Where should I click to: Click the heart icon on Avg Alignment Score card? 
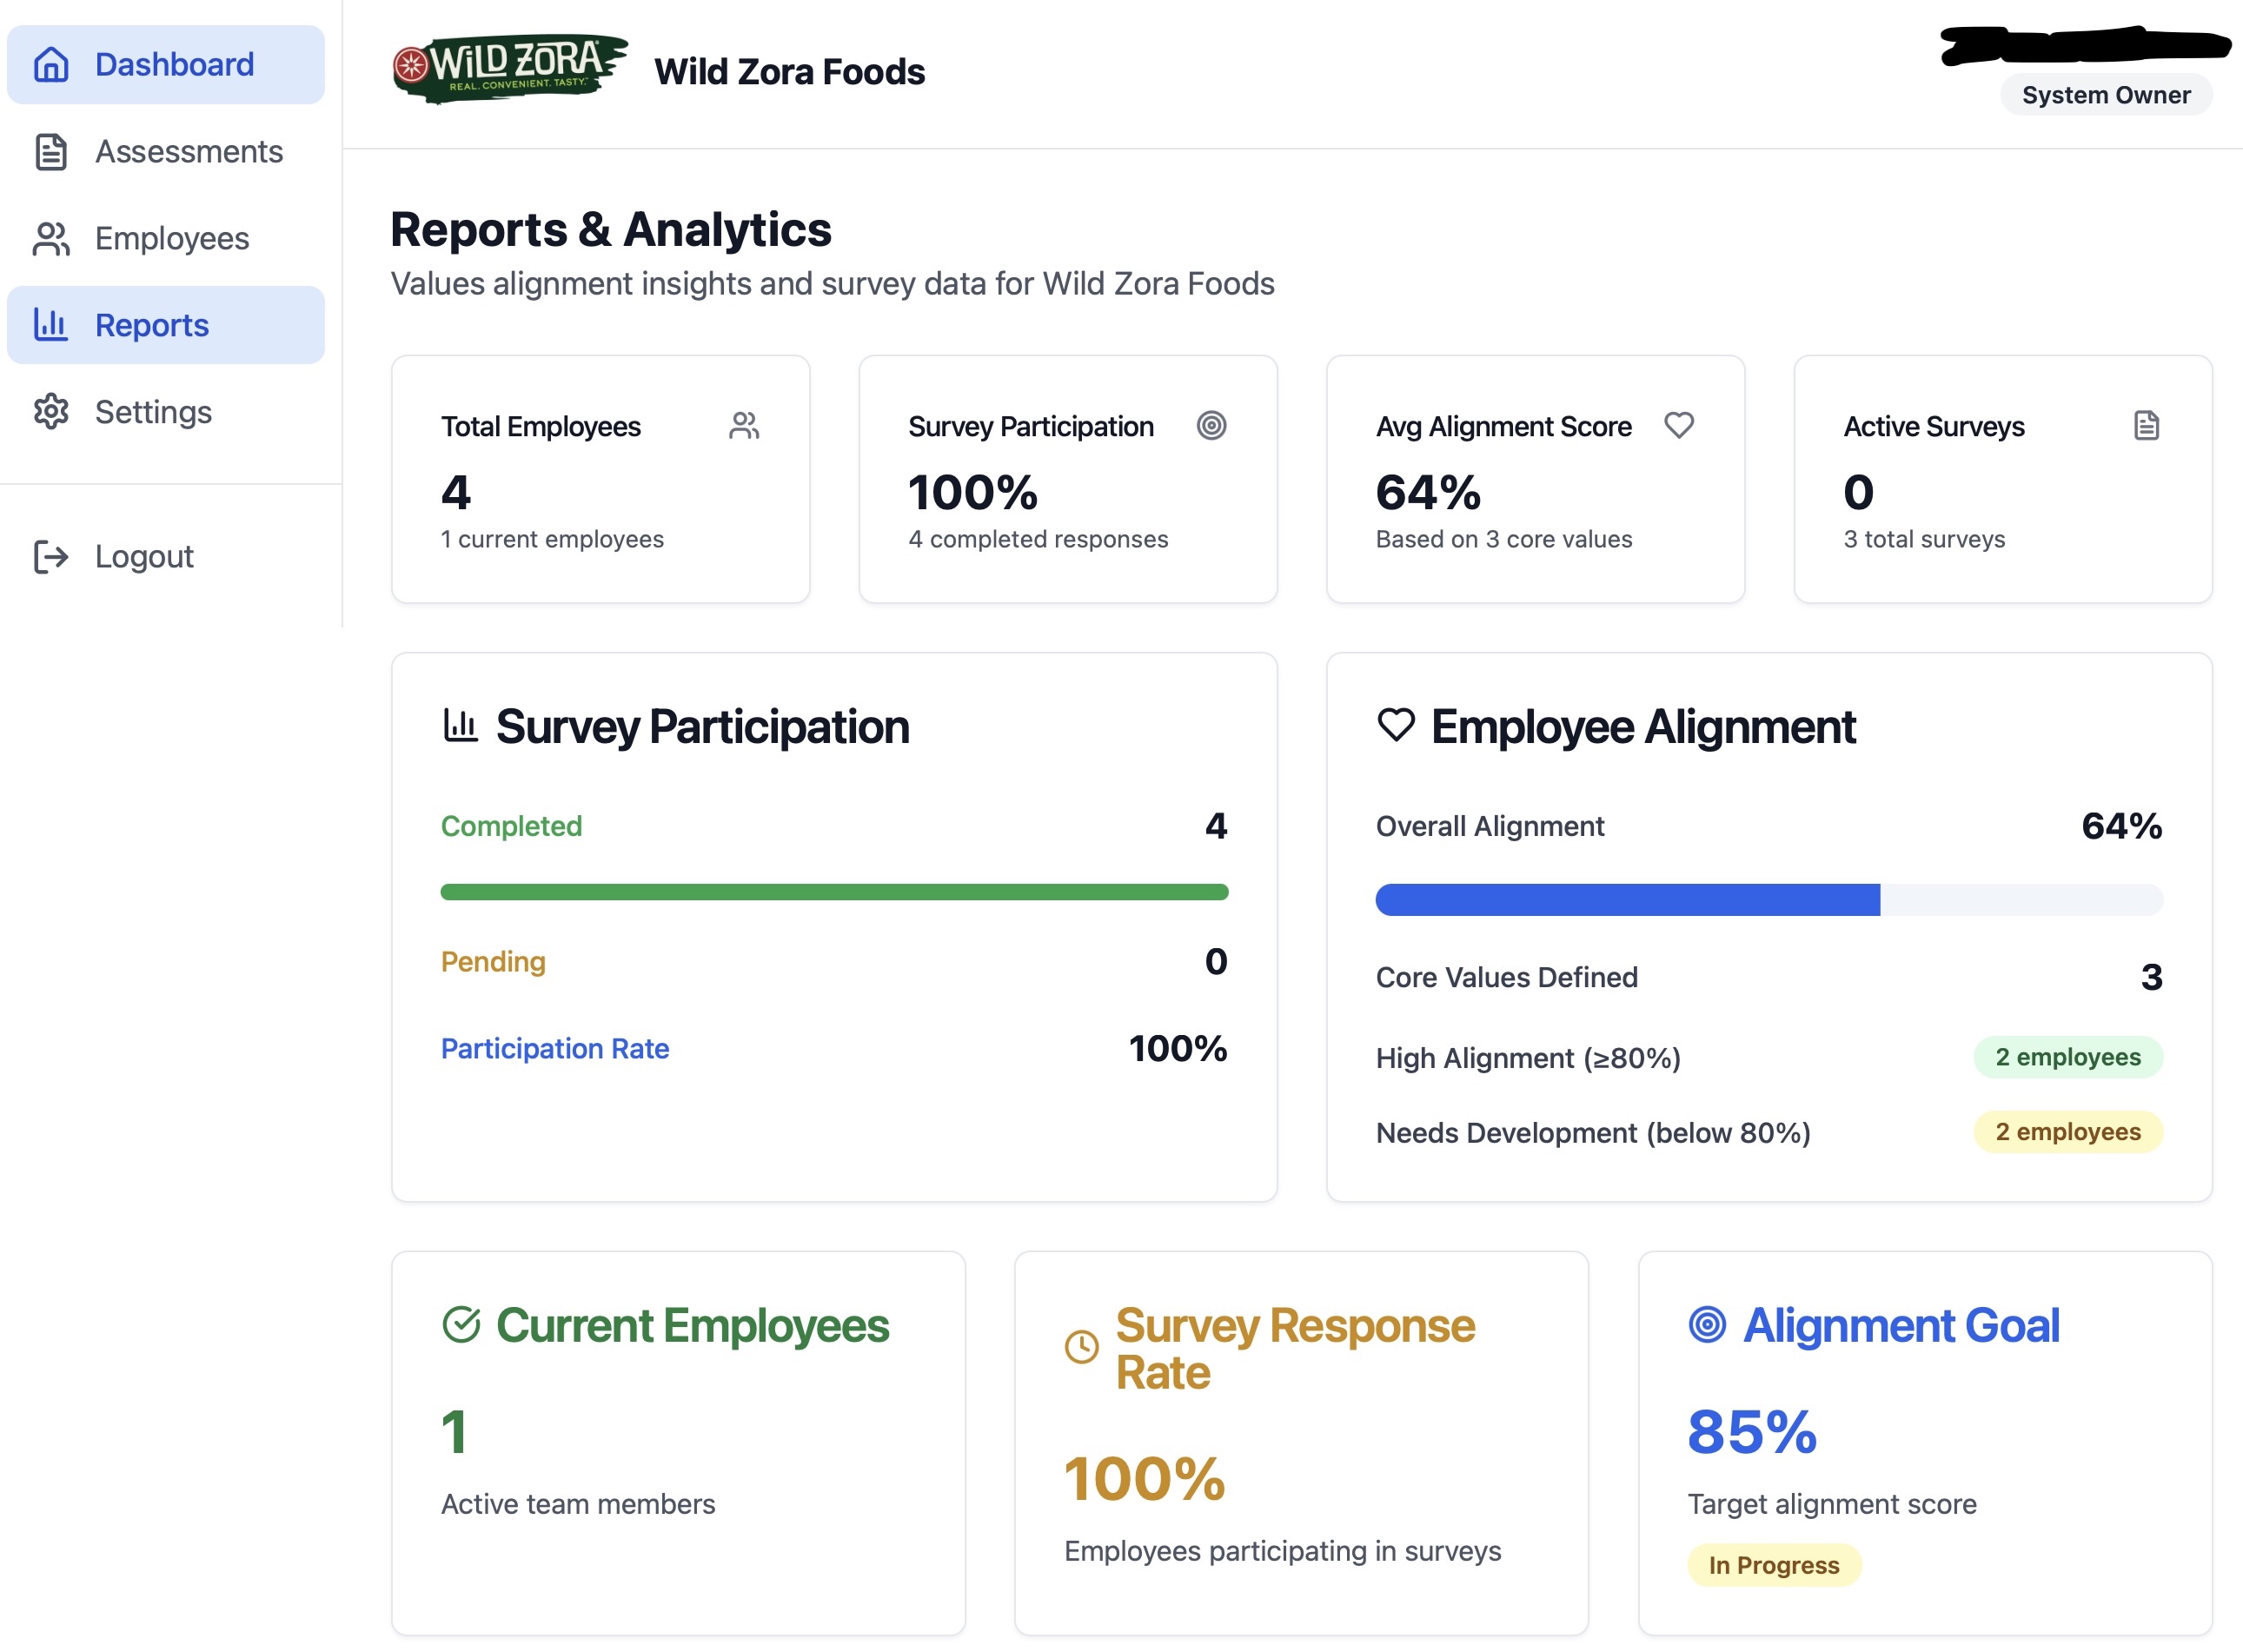click(1679, 425)
